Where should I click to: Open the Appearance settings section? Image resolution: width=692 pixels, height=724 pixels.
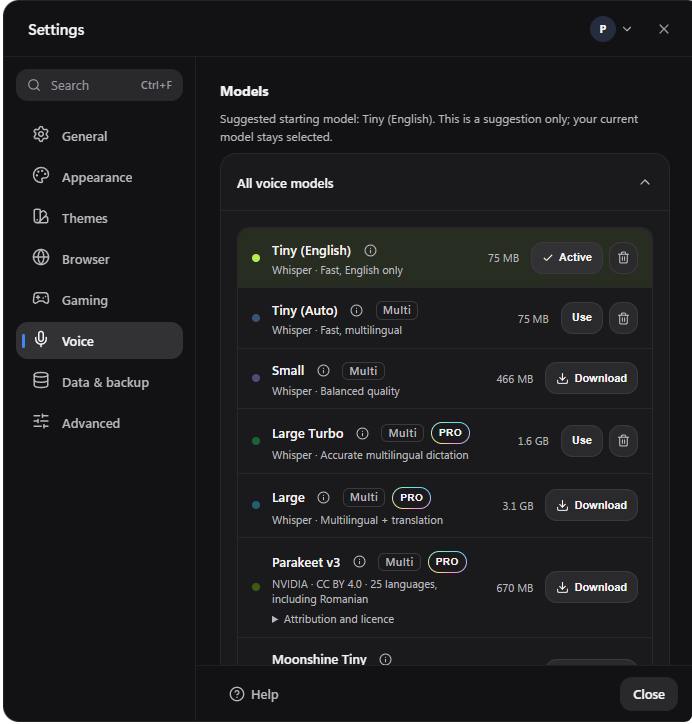coord(99,177)
